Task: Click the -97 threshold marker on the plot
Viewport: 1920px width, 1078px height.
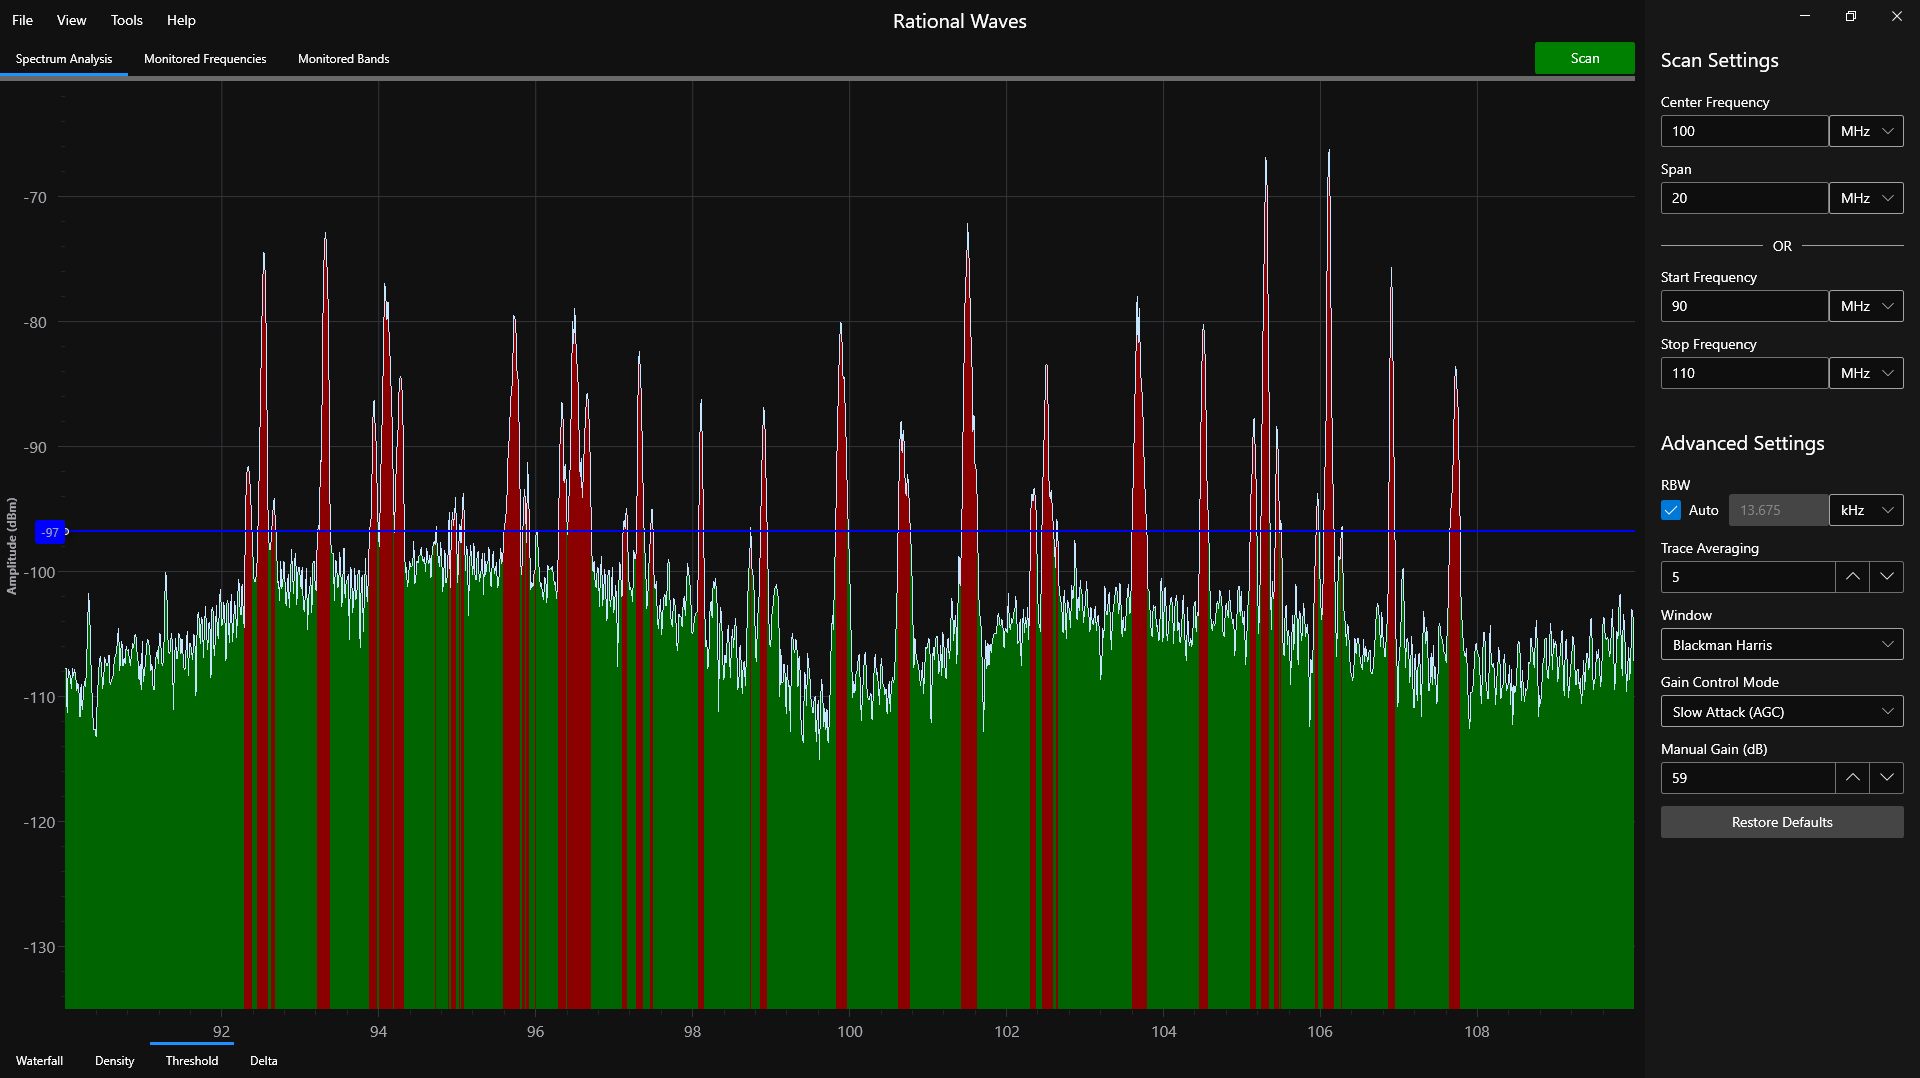Action: point(51,532)
